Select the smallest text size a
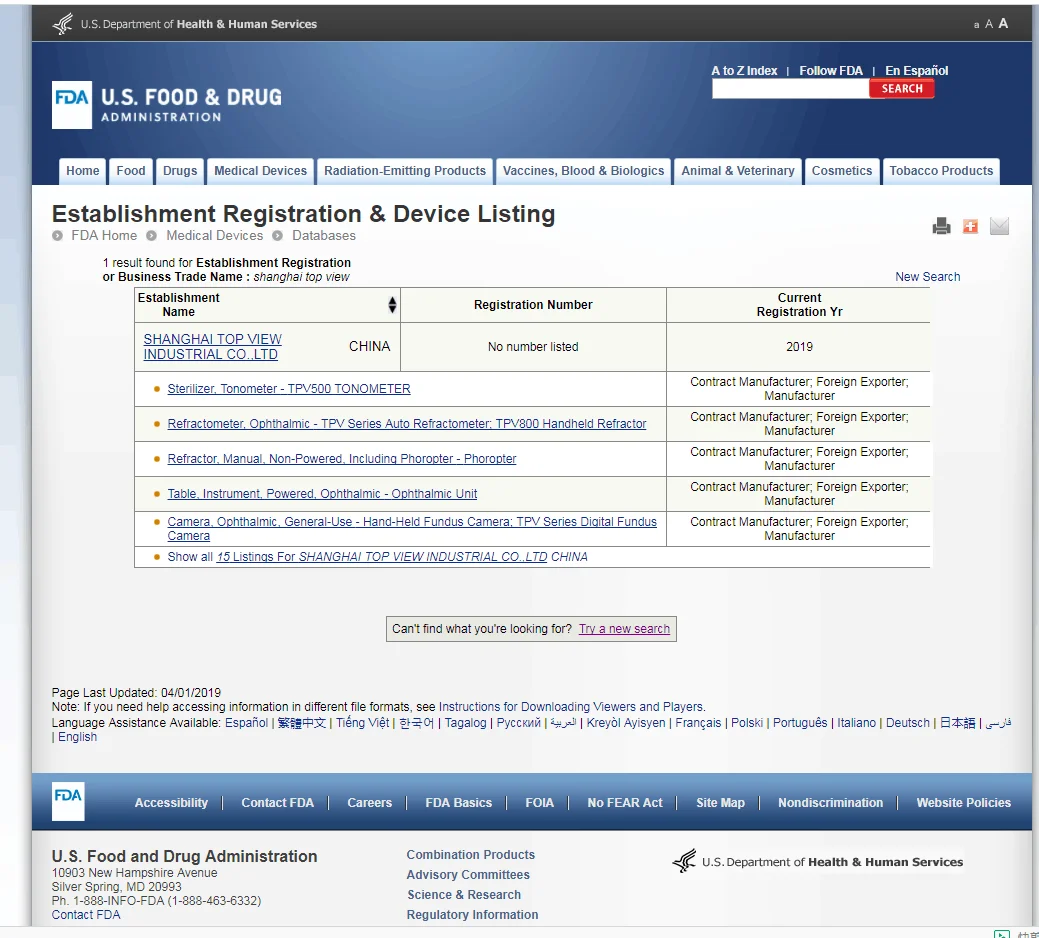The image size is (1039, 938). 976,25
